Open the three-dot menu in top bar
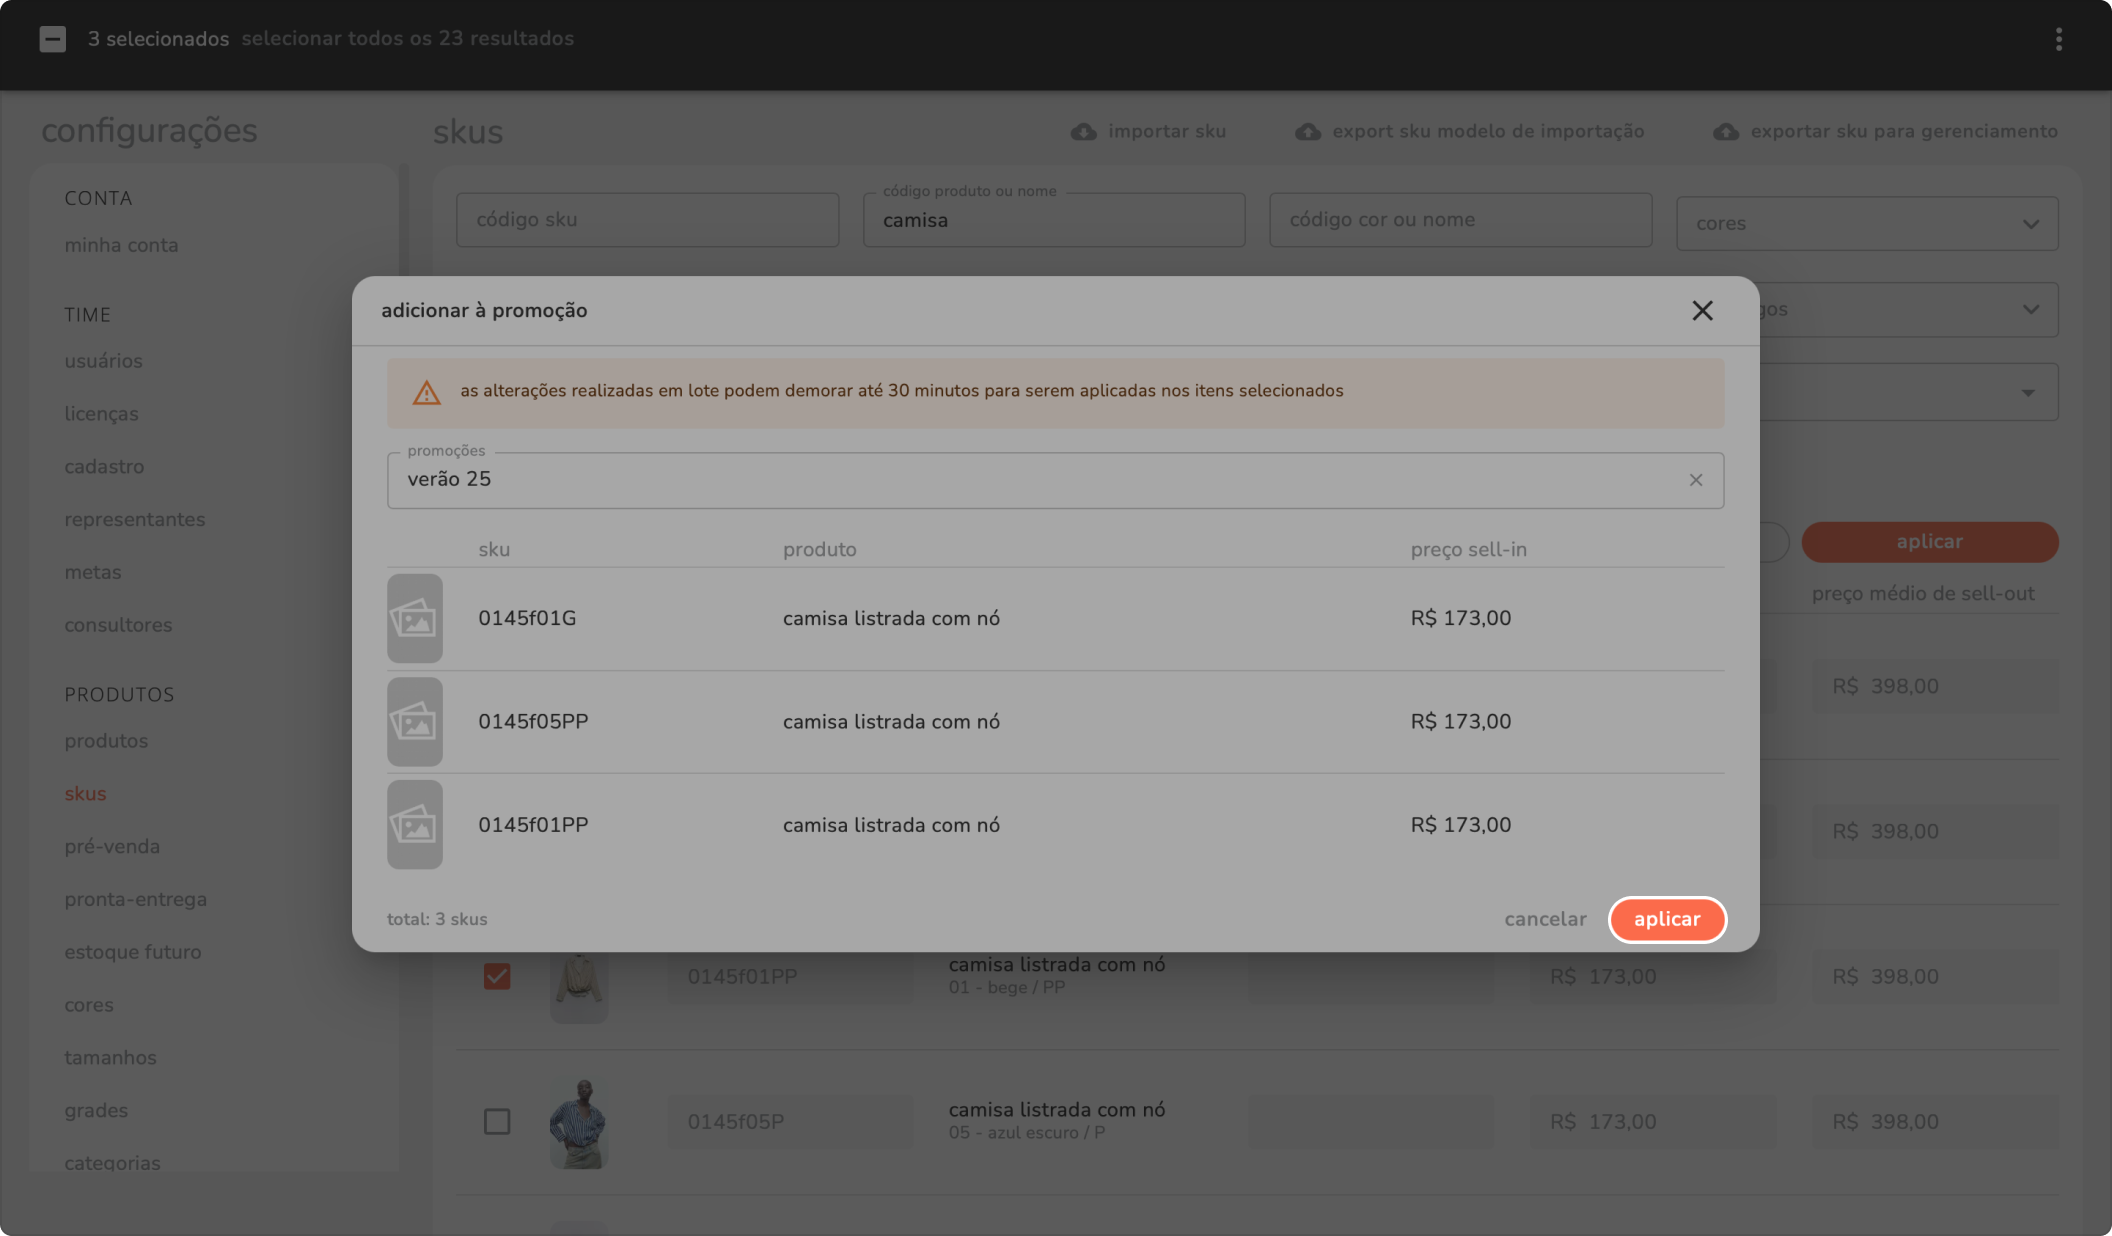Viewport: 2112px width, 1236px height. tap(2058, 39)
